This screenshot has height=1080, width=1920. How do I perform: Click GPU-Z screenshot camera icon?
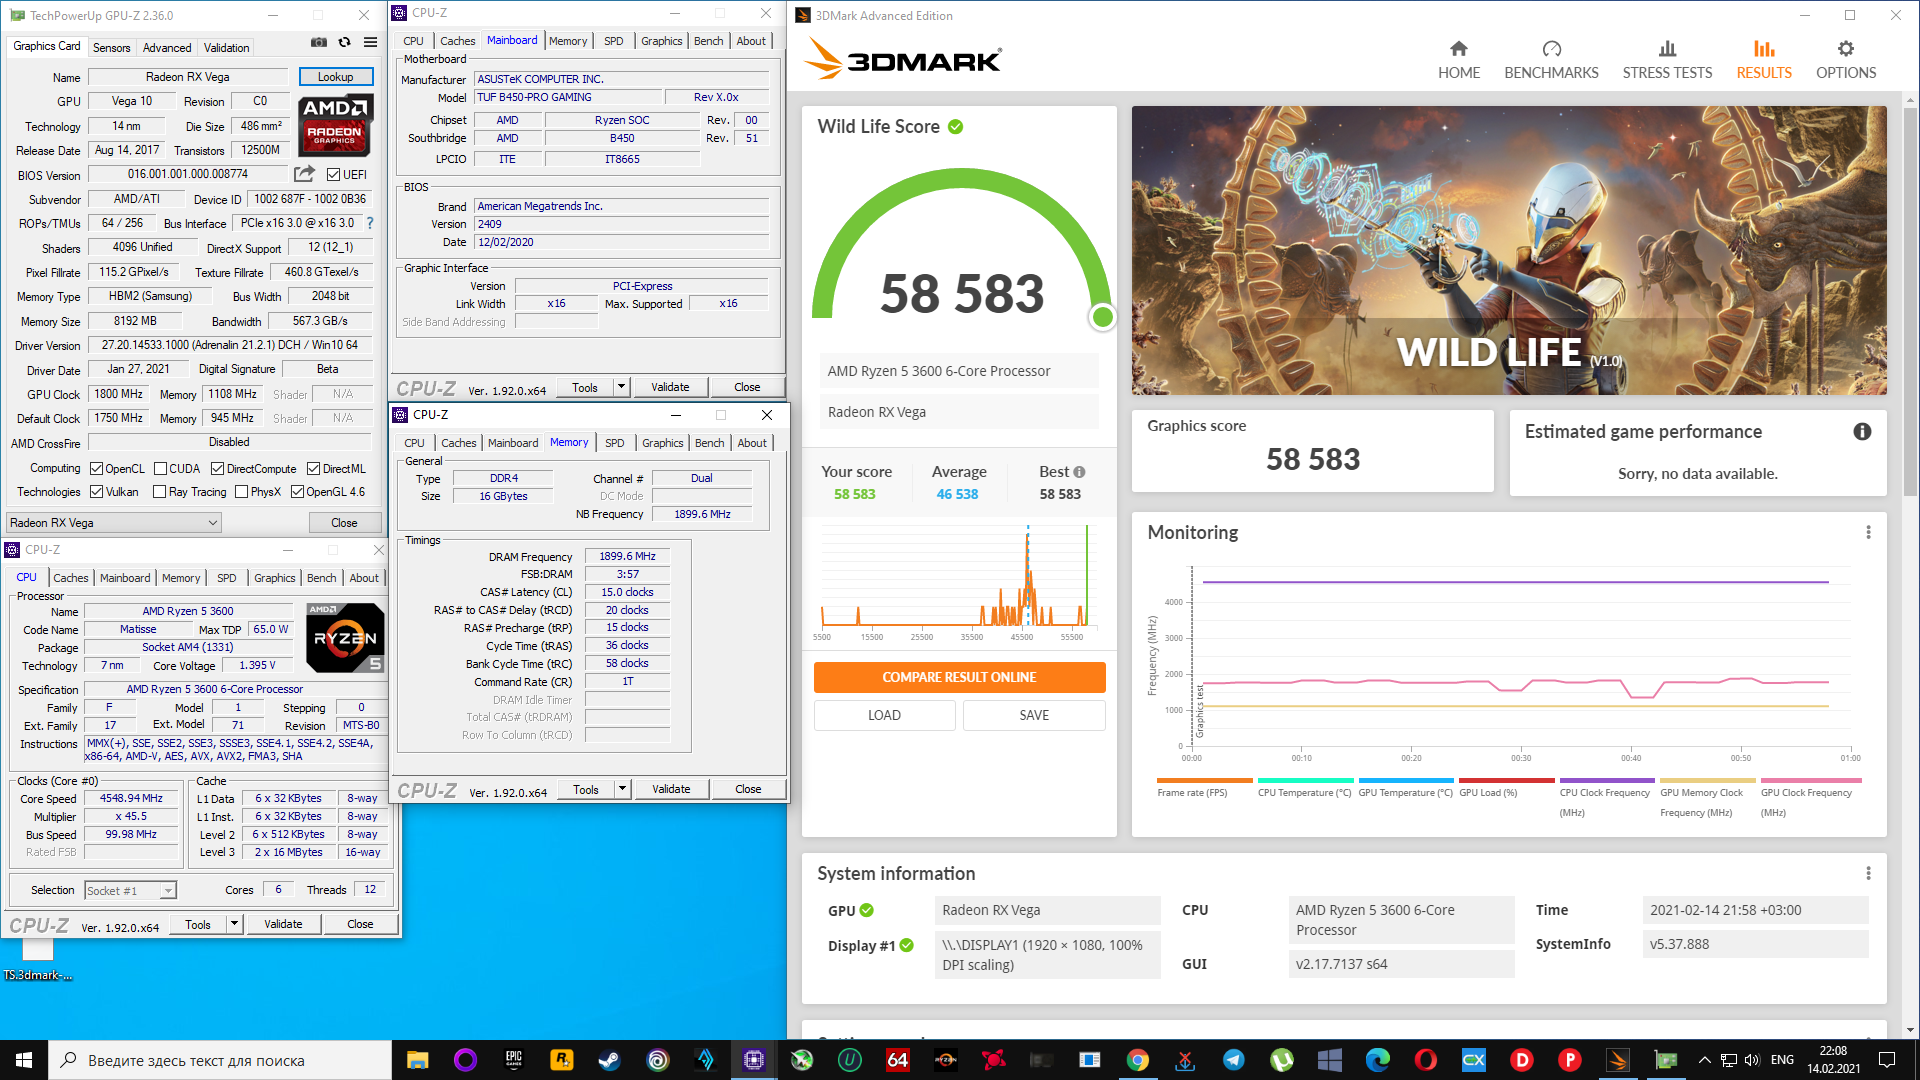(x=318, y=43)
